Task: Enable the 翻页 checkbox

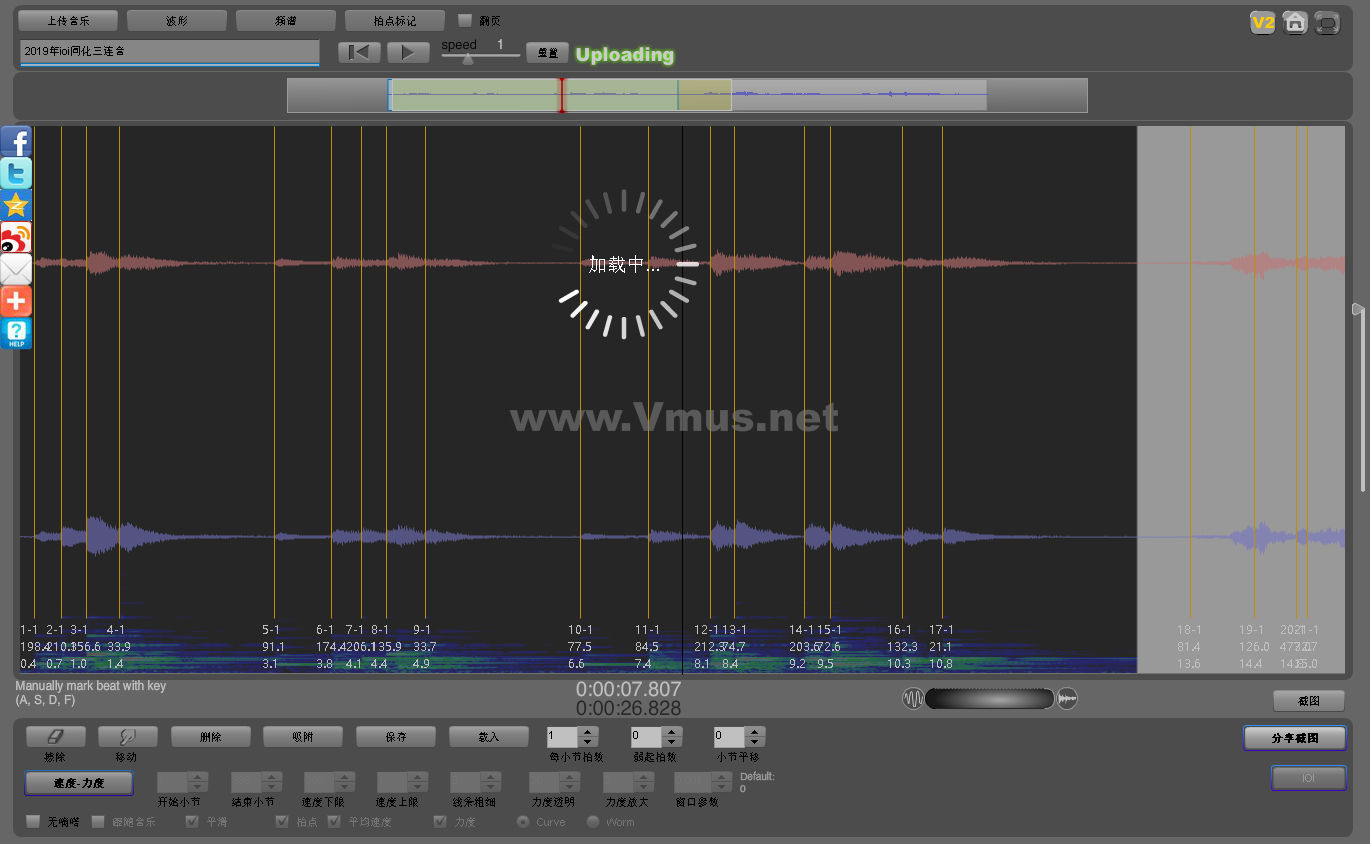Action: [464, 20]
